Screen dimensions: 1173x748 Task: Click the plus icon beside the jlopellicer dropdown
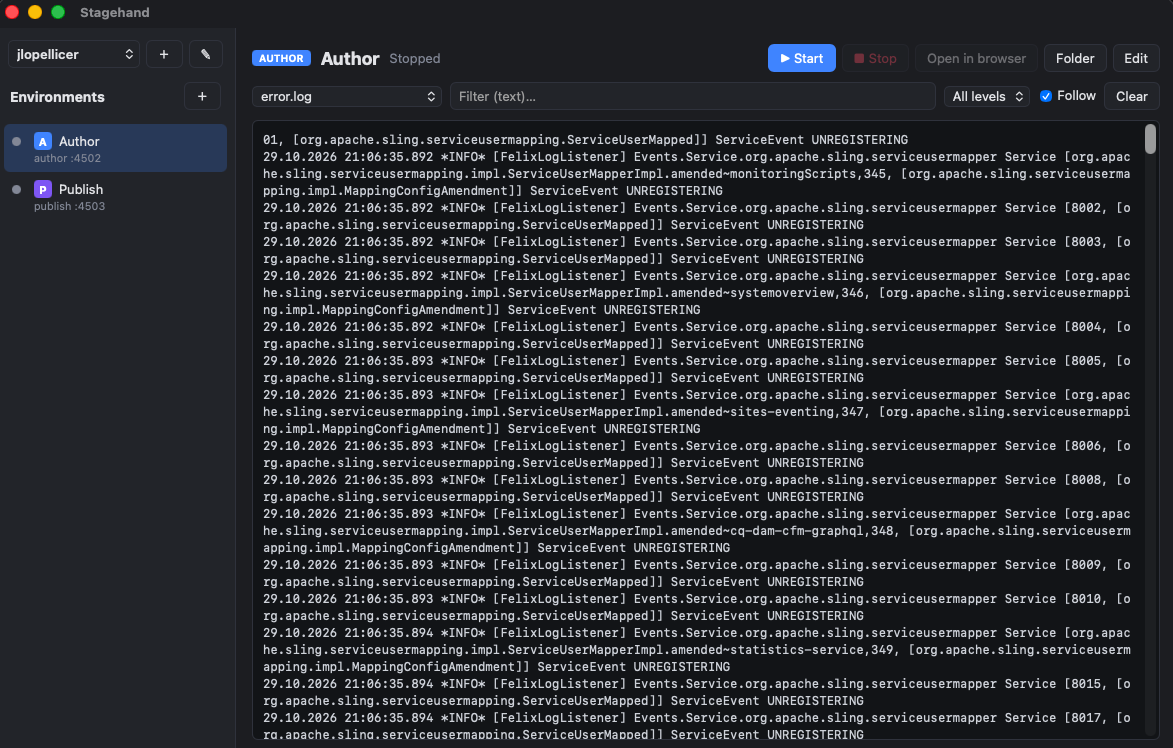tap(164, 55)
